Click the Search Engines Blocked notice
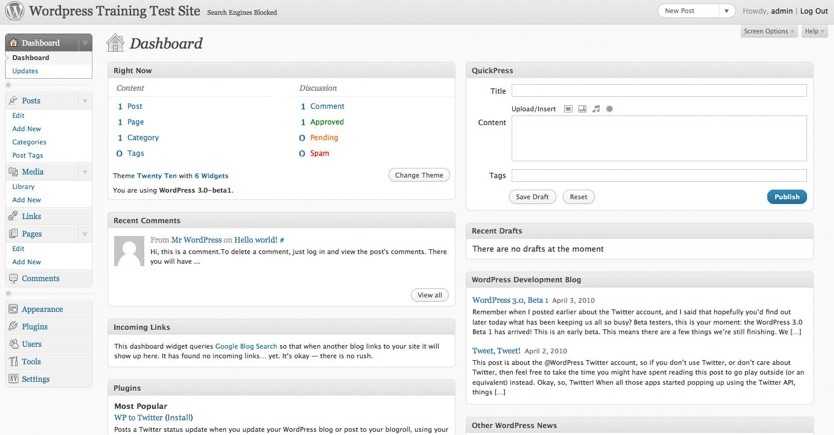 pos(242,12)
